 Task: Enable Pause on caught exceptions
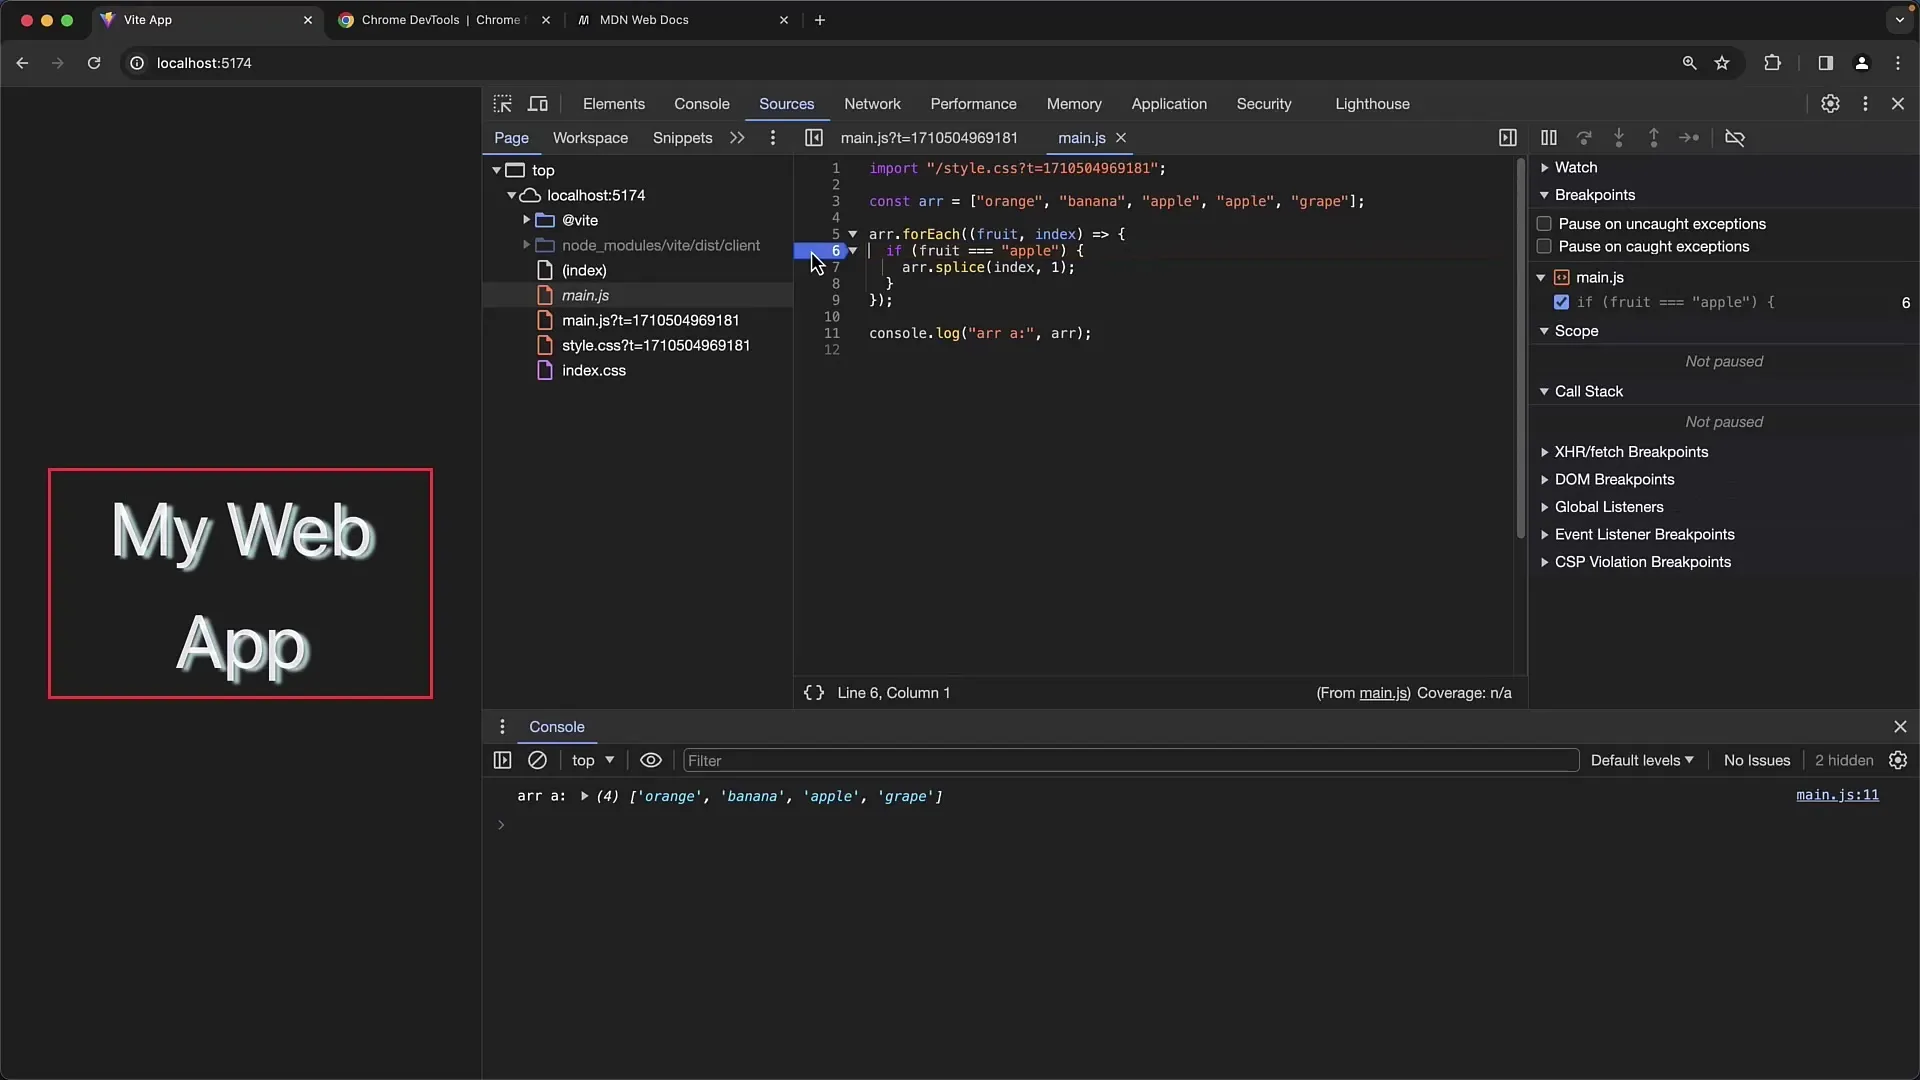(x=1544, y=247)
